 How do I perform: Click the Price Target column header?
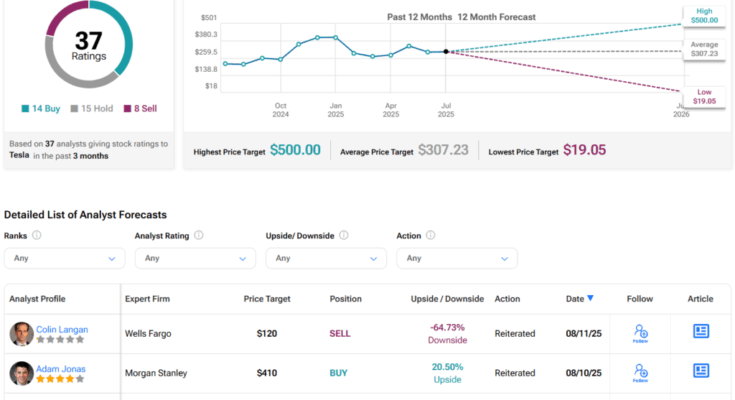tap(267, 299)
